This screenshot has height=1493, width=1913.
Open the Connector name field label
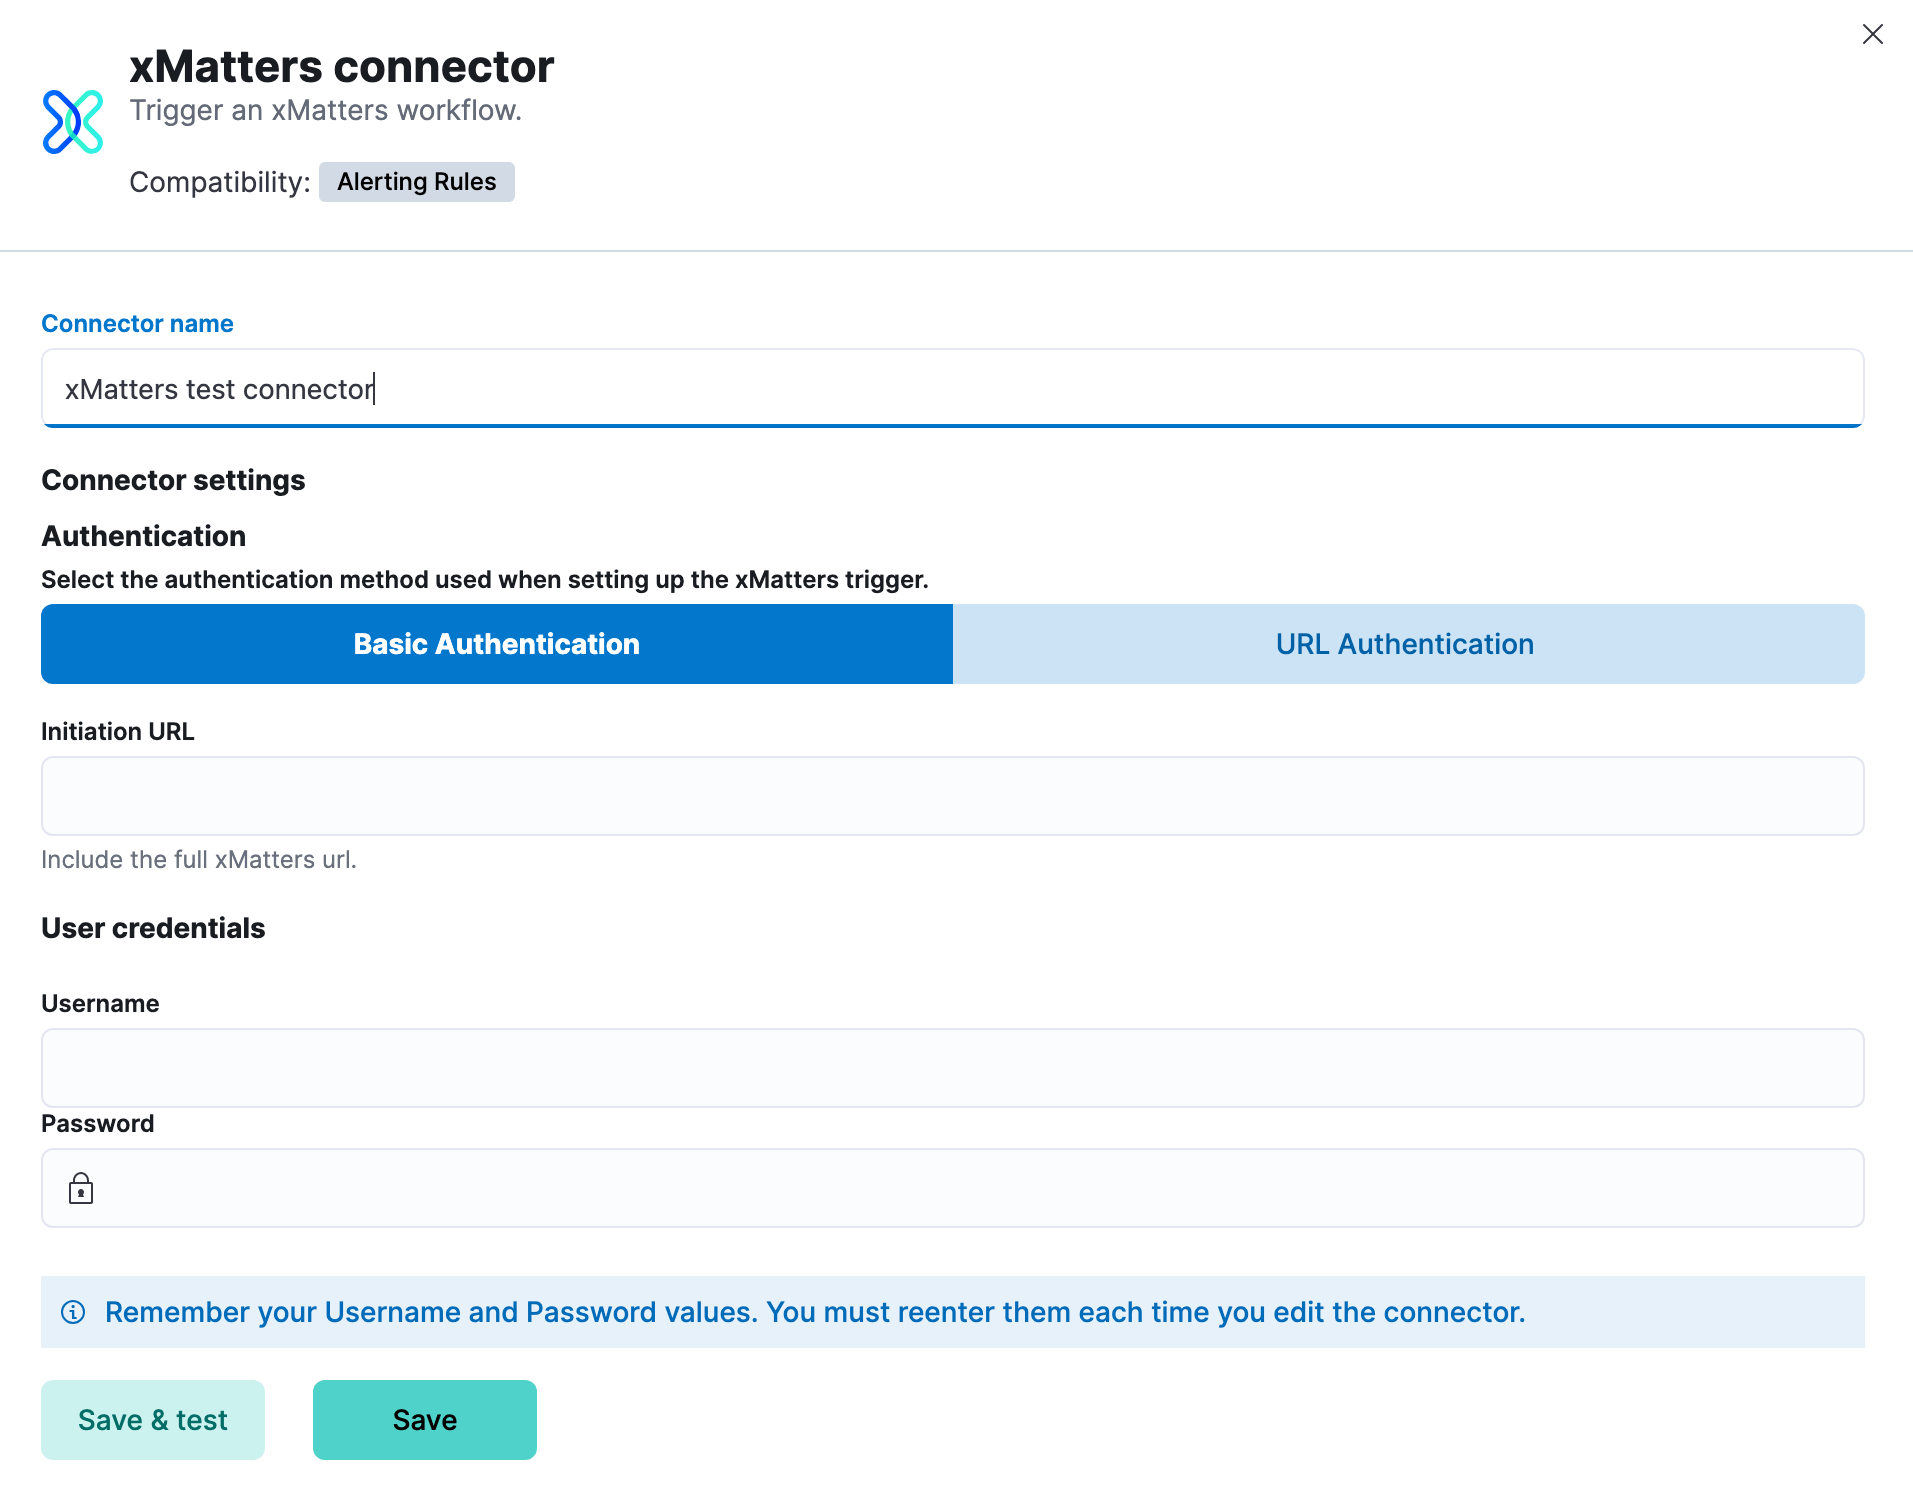pyautogui.click(x=137, y=322)
